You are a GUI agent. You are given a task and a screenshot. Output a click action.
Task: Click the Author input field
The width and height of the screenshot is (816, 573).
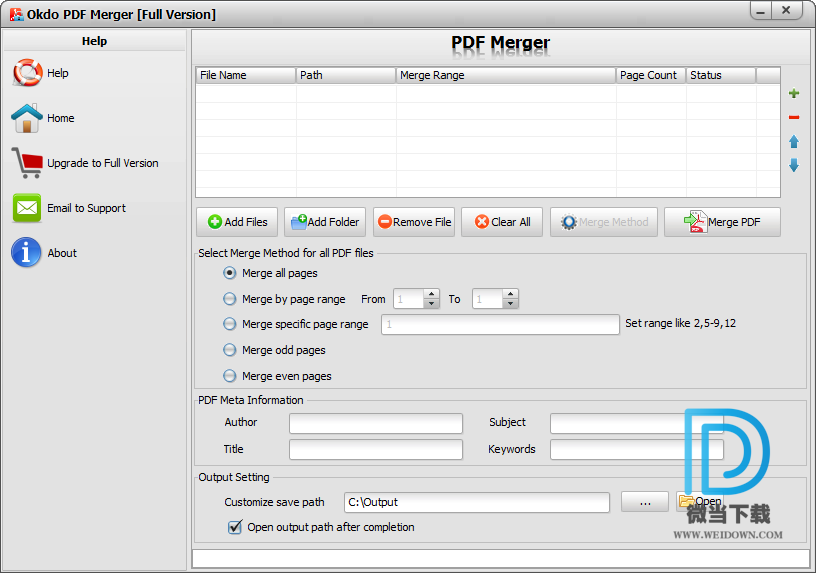coord(376,423)
